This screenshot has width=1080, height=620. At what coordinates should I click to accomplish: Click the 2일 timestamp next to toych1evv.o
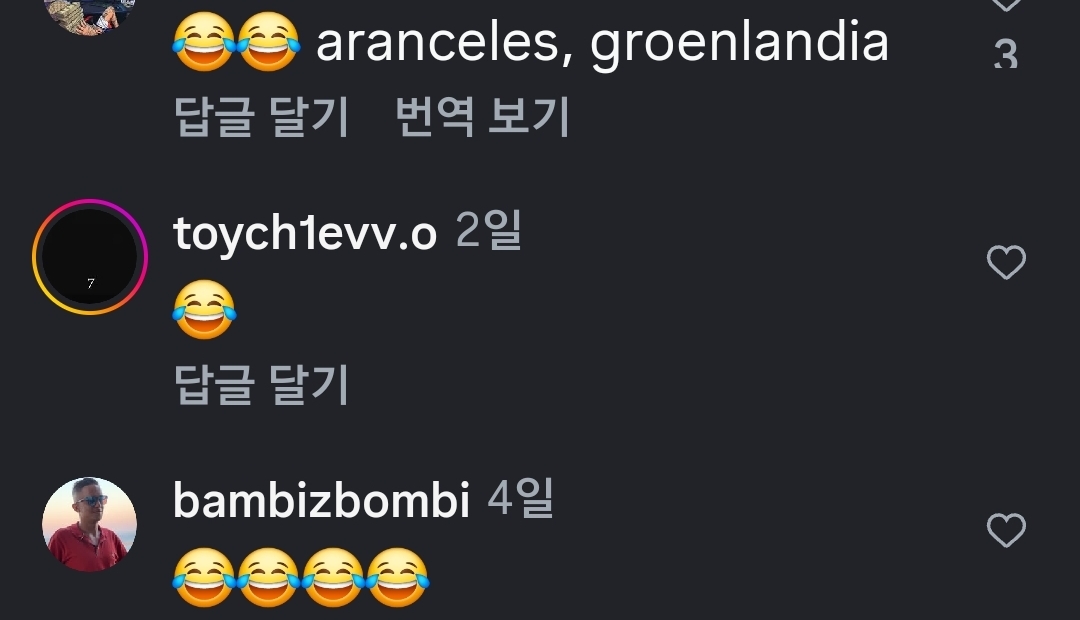point(488,231)
